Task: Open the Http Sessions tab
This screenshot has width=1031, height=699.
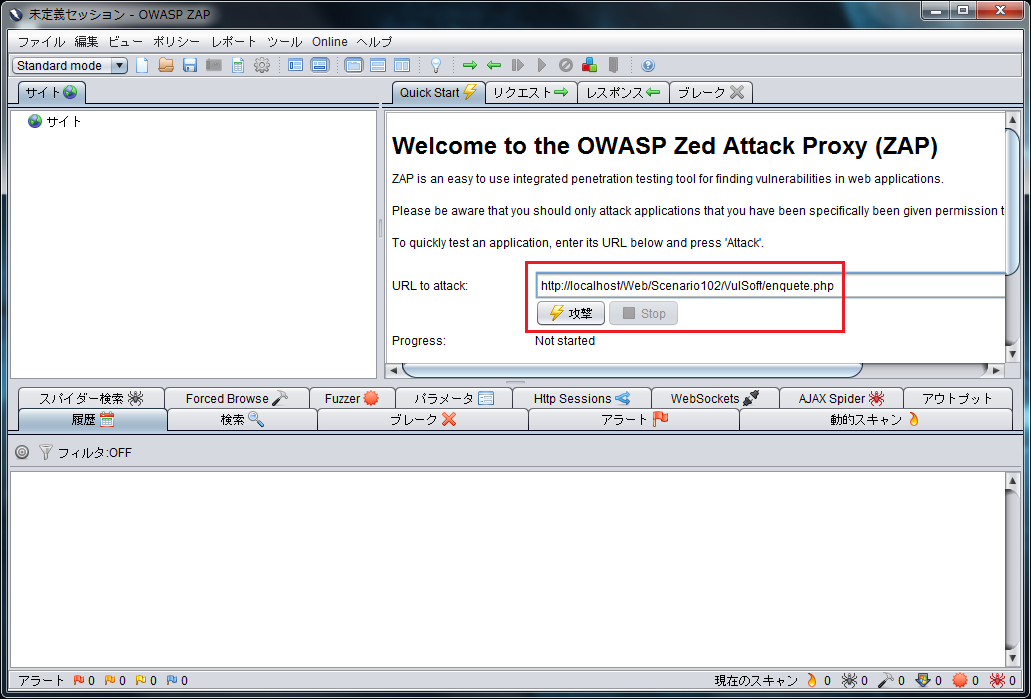Action: [582, 398]
